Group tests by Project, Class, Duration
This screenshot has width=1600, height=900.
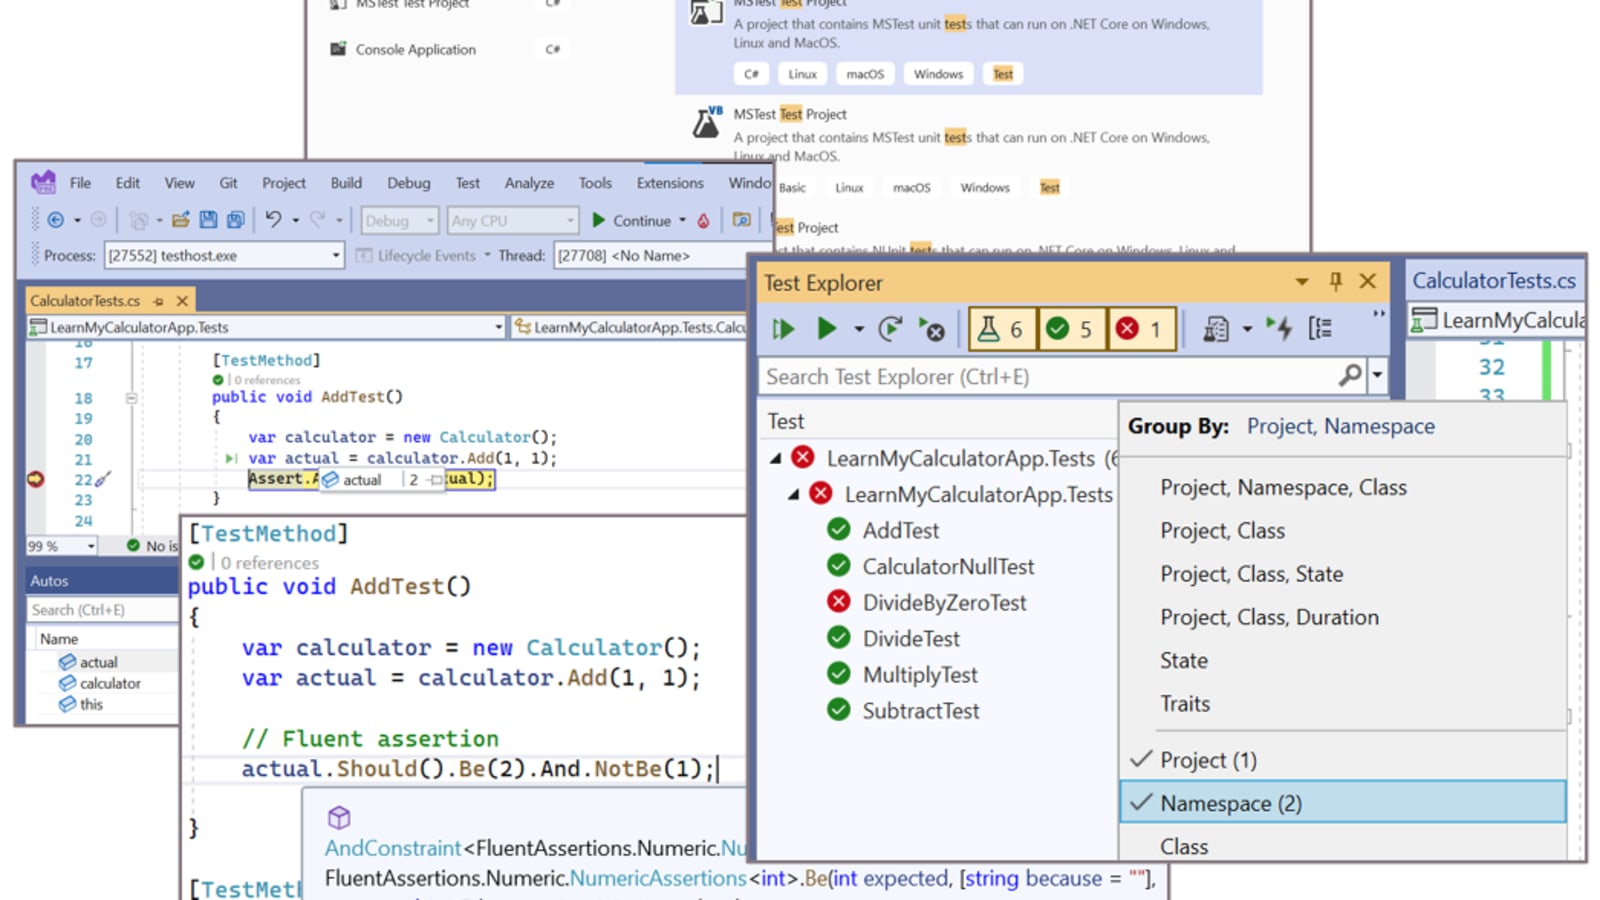click(x=1269, y=617)
